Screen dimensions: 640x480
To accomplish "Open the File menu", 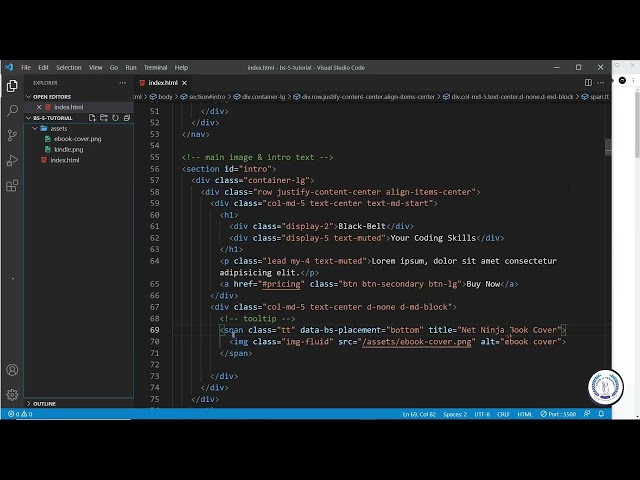I will click(x=26, y=68).
